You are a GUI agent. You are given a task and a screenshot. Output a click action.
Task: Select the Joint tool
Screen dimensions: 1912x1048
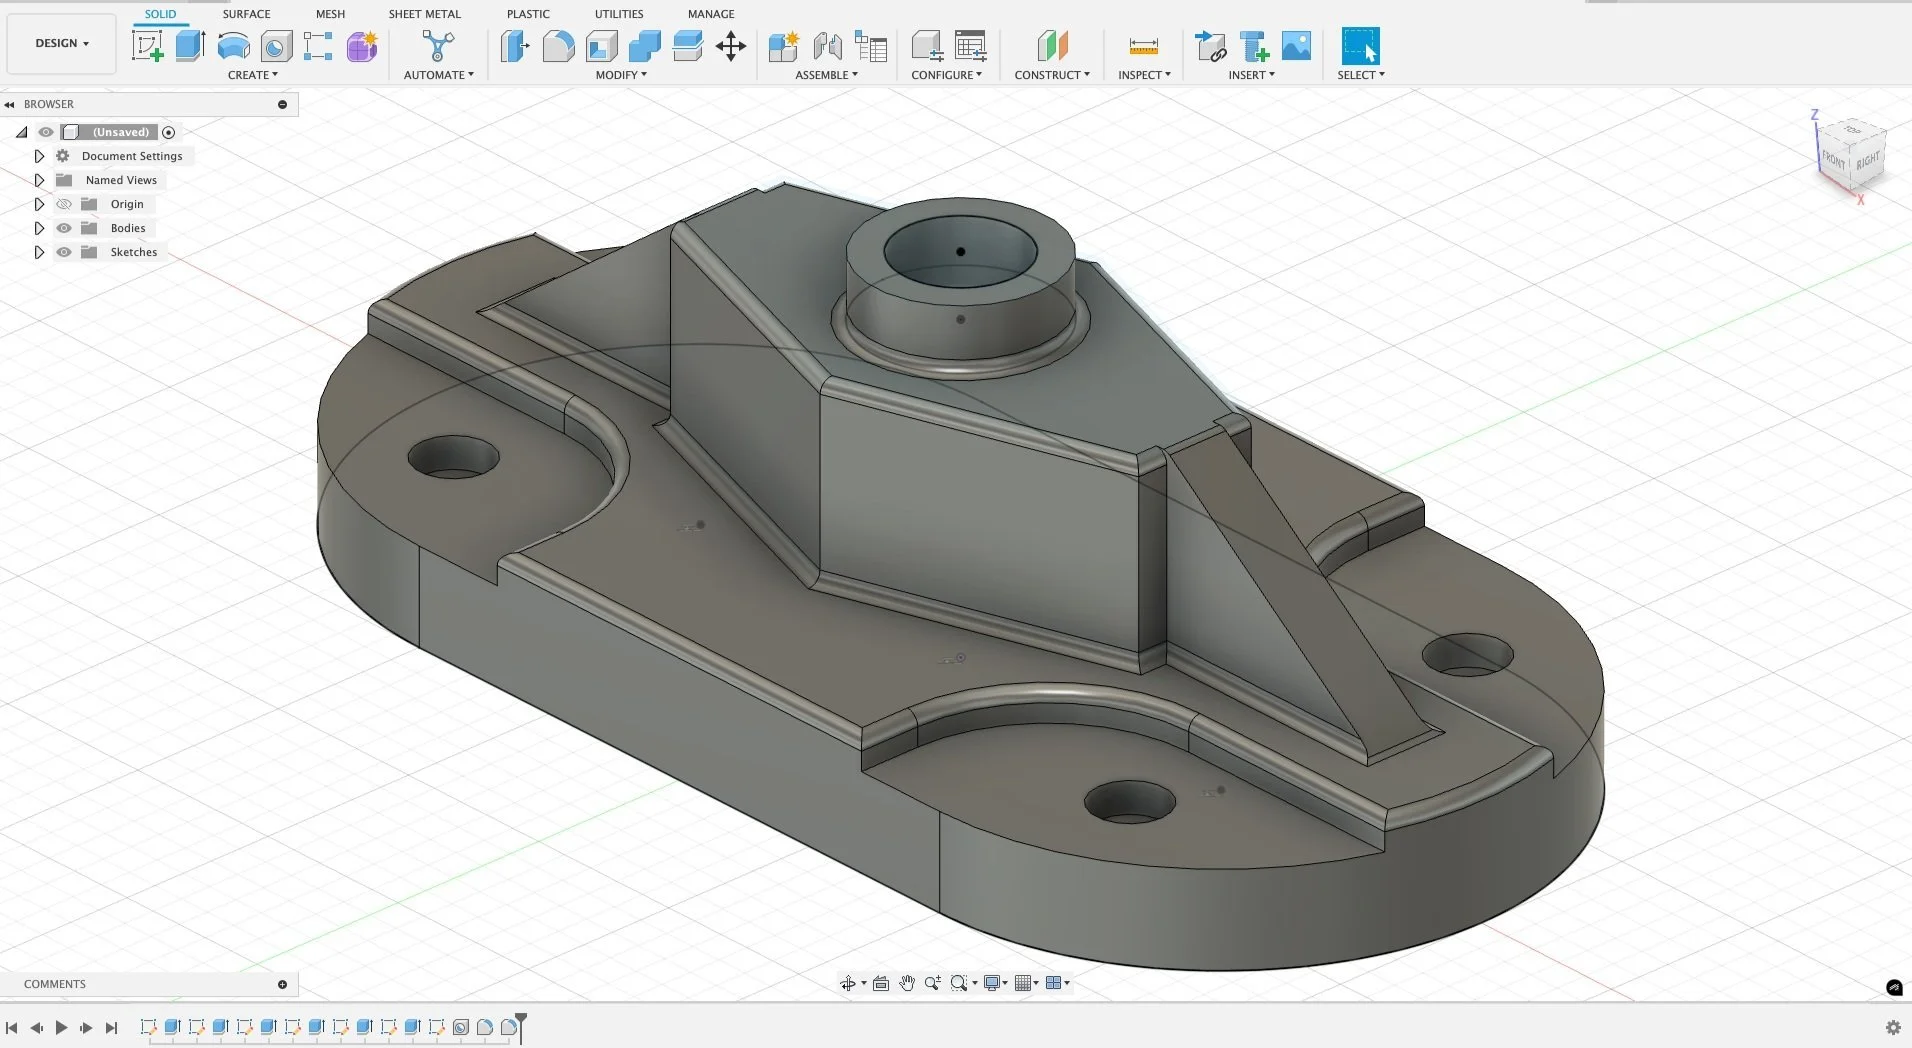[x=827, y=46]
